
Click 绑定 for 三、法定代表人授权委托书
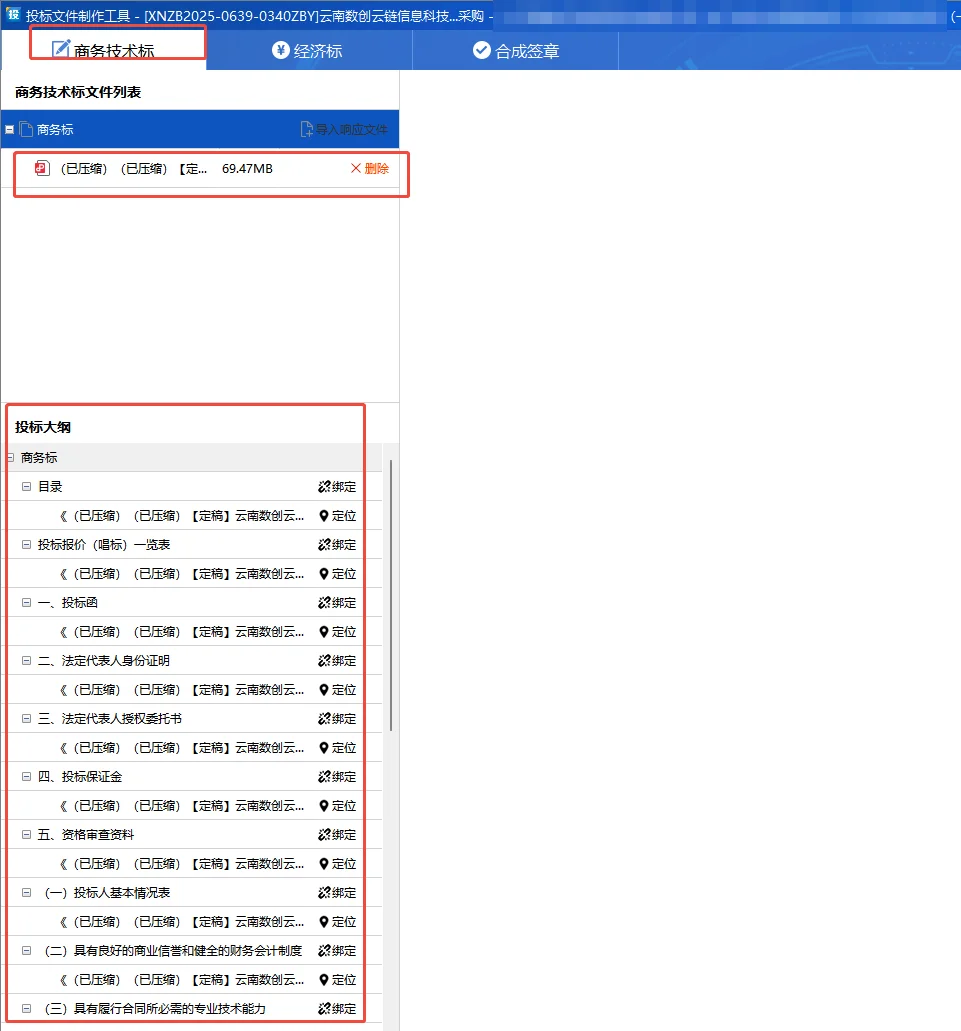click(x=337, y=718)
